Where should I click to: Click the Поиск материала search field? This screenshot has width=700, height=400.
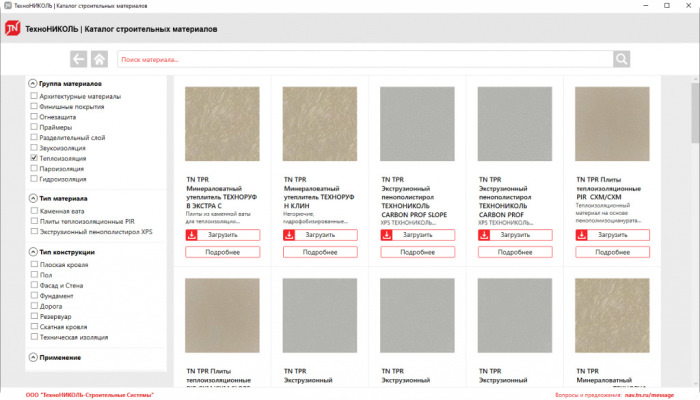pos(365,59)
